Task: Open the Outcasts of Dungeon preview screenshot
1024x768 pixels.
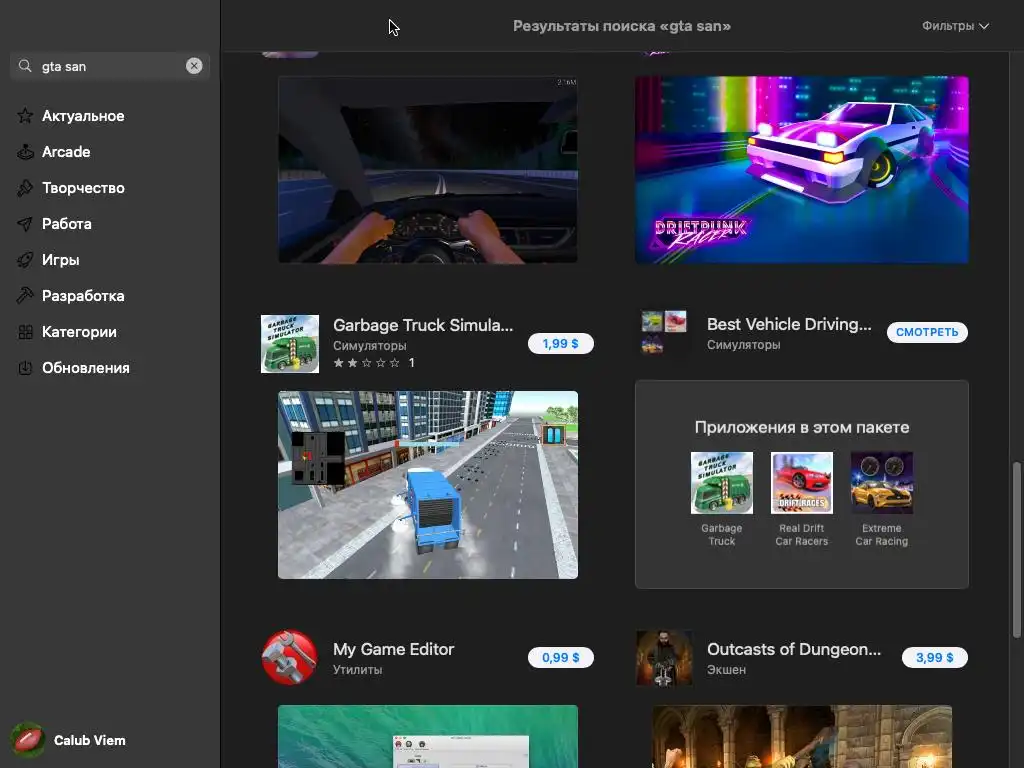Action: point(801,736)
